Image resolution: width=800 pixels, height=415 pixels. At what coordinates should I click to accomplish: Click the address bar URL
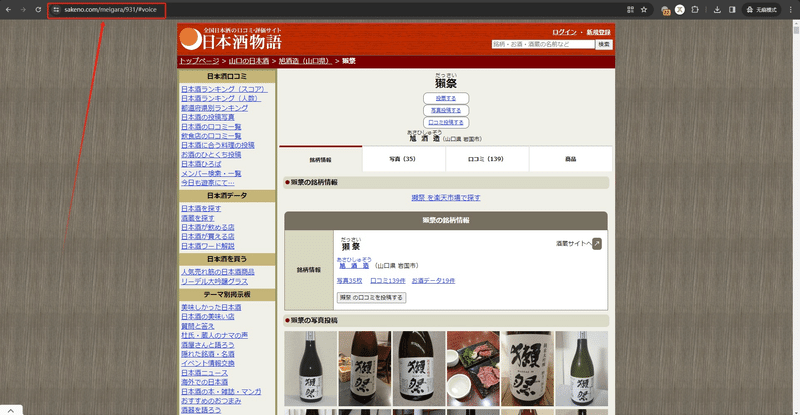click(110, 10)
